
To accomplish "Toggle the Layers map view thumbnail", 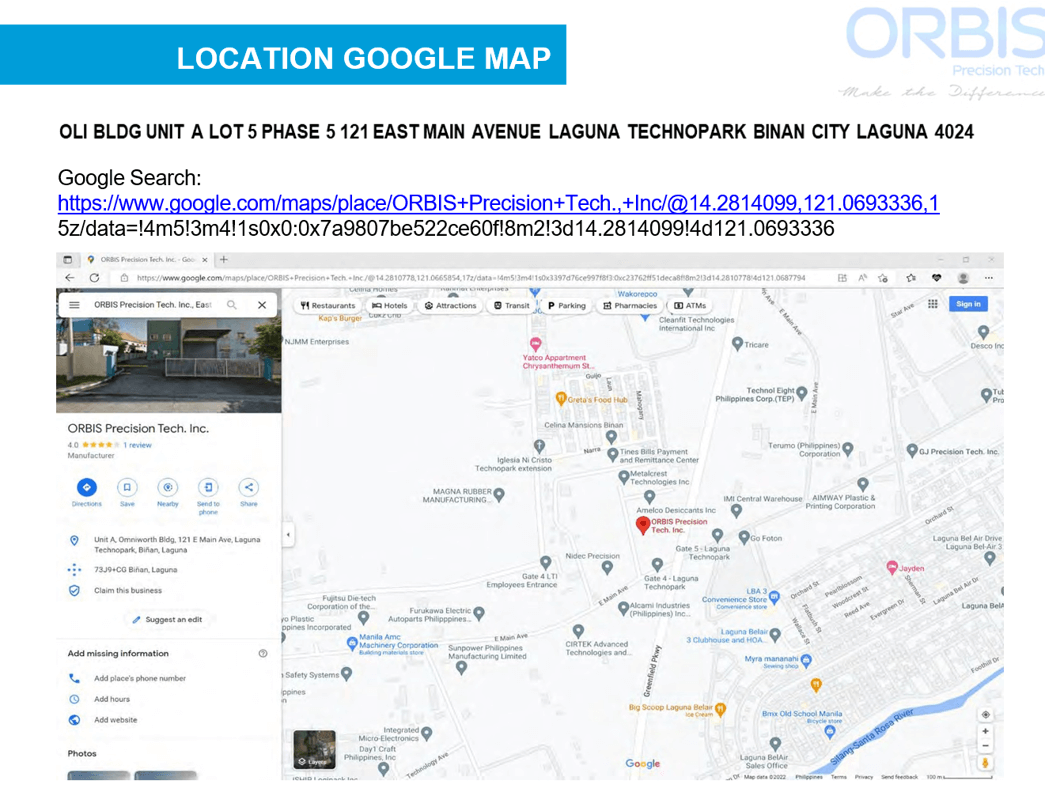I will (314, 750).
